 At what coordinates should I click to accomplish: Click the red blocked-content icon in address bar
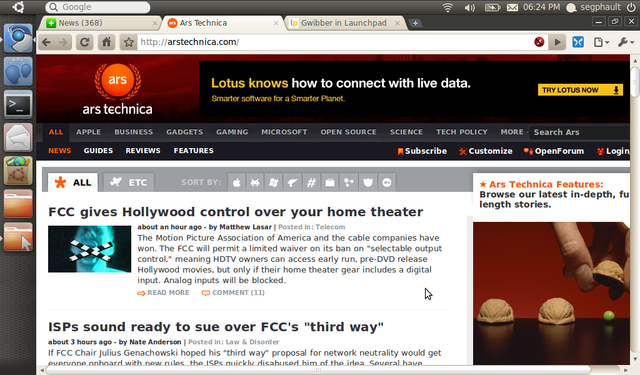coord(539,42)
